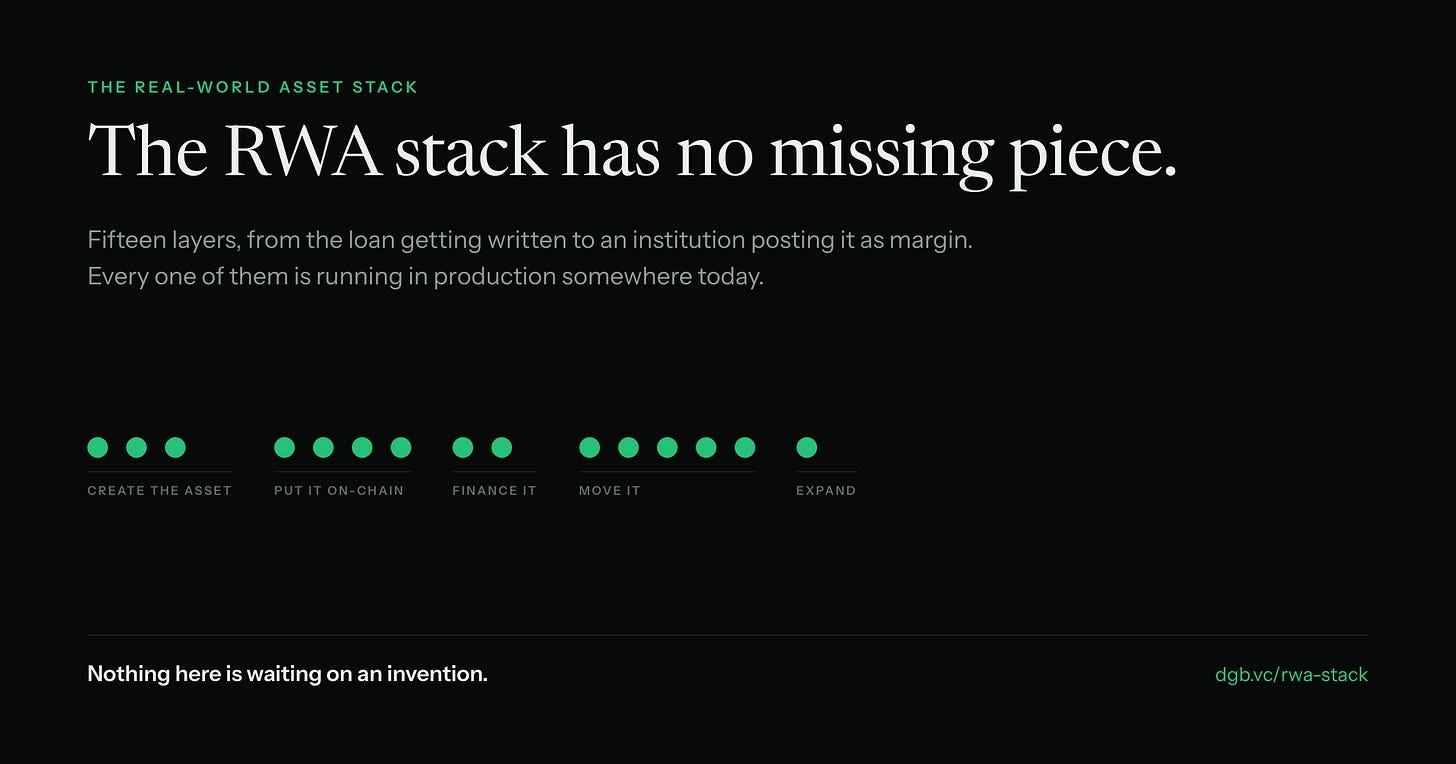Click the first green dot above Create the Asset
Viewport: 1456px width, 764px height.
(x=98, y=447)
